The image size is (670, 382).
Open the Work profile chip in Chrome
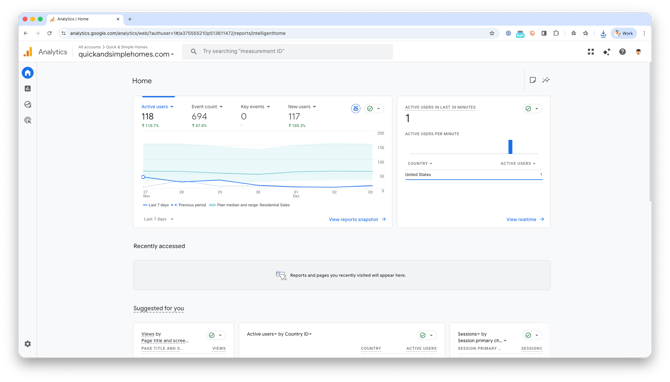(x=624, y=33)
